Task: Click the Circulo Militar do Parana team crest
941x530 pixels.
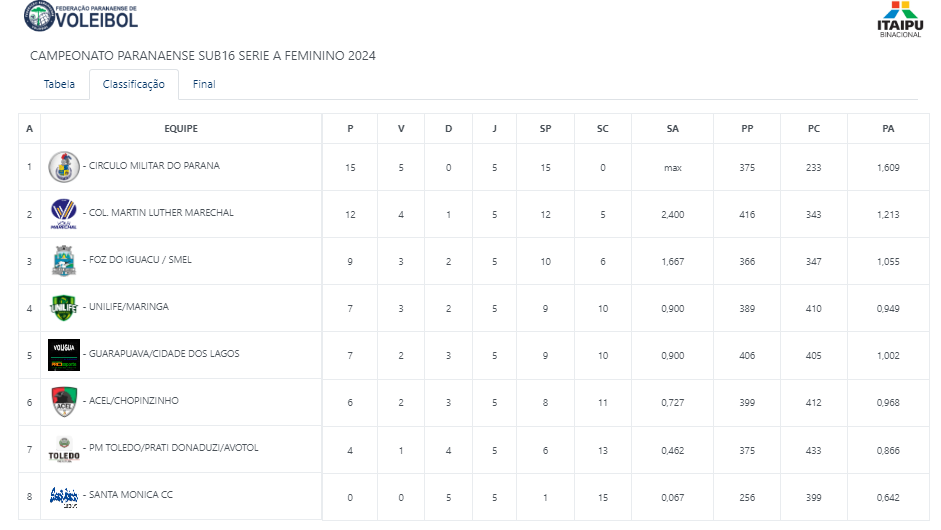Action: pyautogui.click(x=64, y=167)
